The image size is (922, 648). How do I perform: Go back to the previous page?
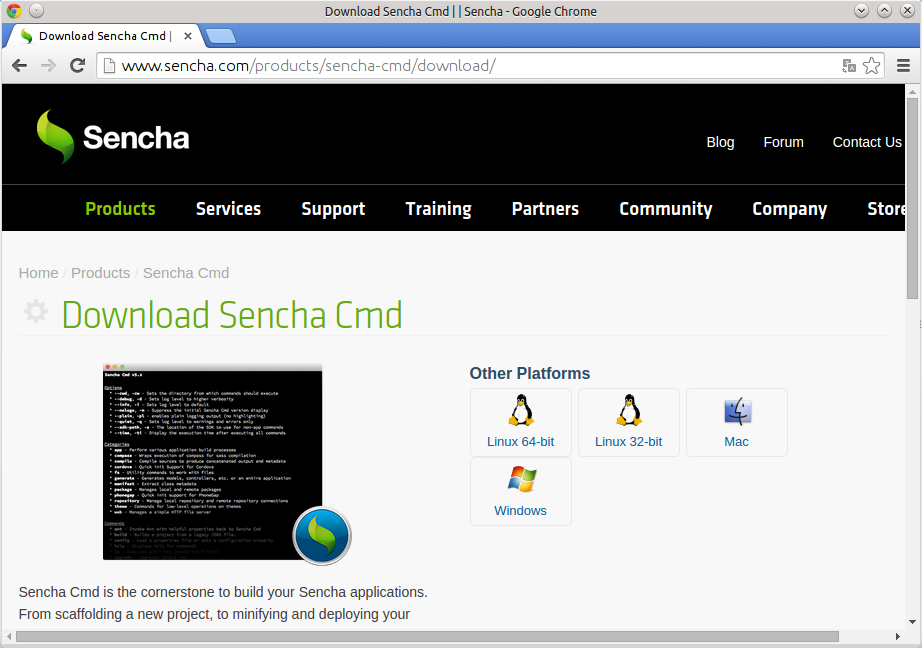click(x=19, y=65)
